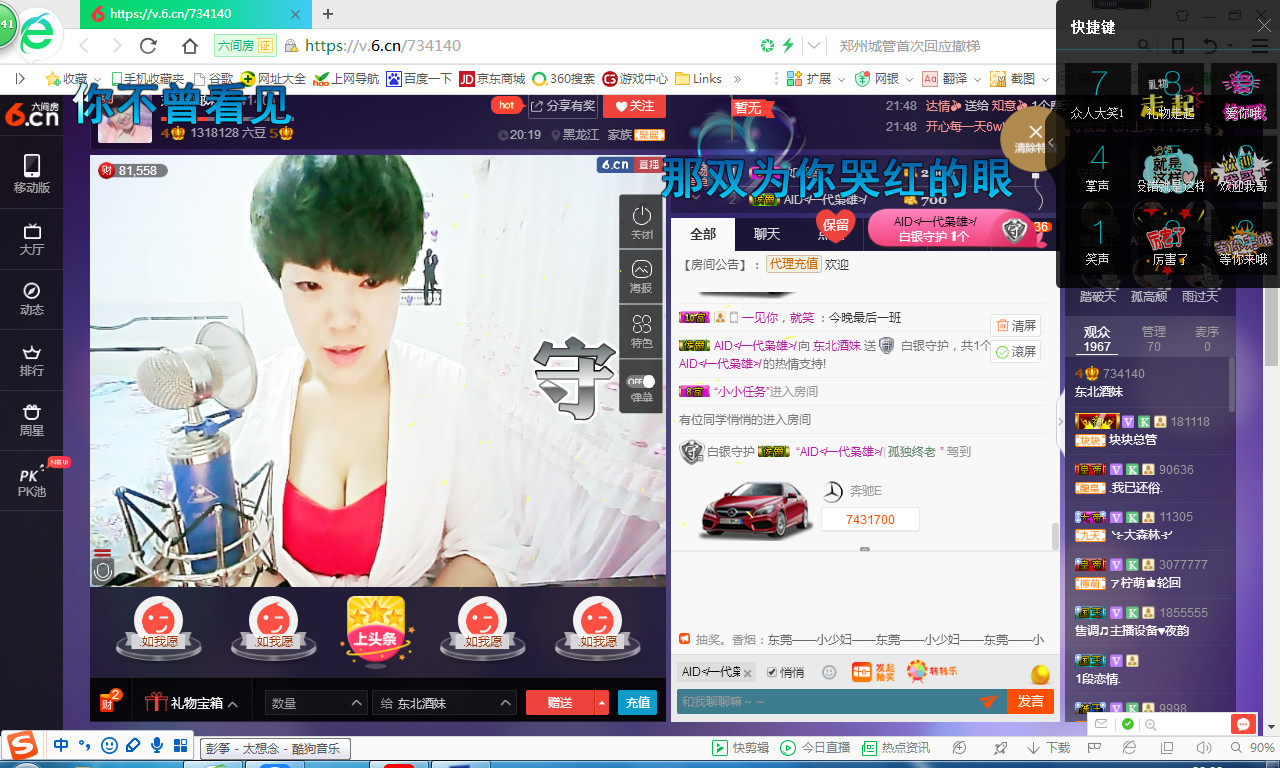Image resolution: width=1280 pixels, height=768 pixels.
Task: Switch to 观众 audience tab
Action: (x=1097, y=339)
